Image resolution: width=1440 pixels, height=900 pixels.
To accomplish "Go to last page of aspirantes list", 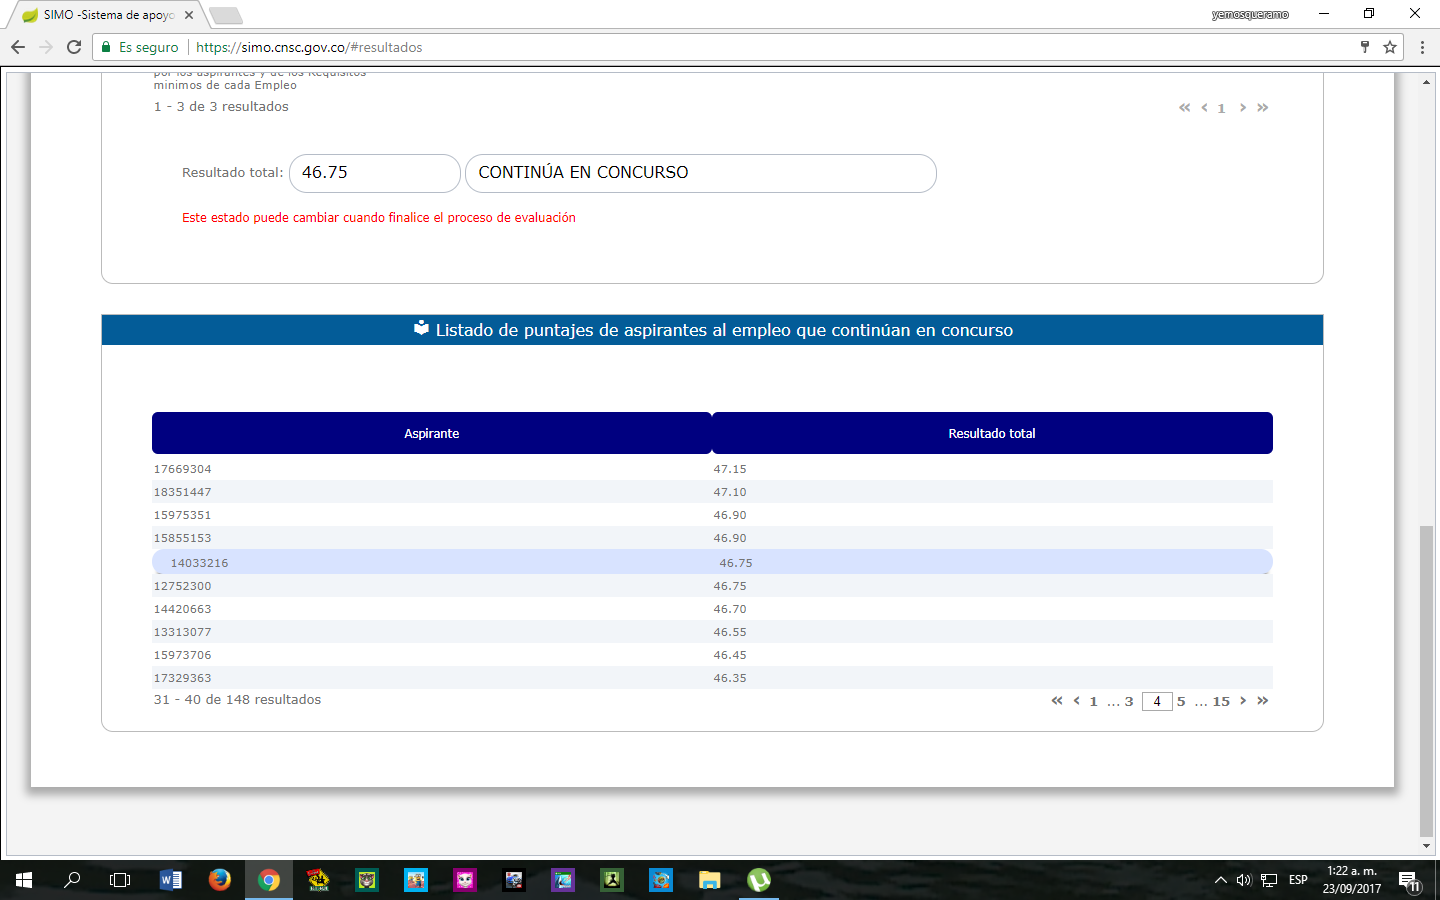I will click(x=1263, y=701).
